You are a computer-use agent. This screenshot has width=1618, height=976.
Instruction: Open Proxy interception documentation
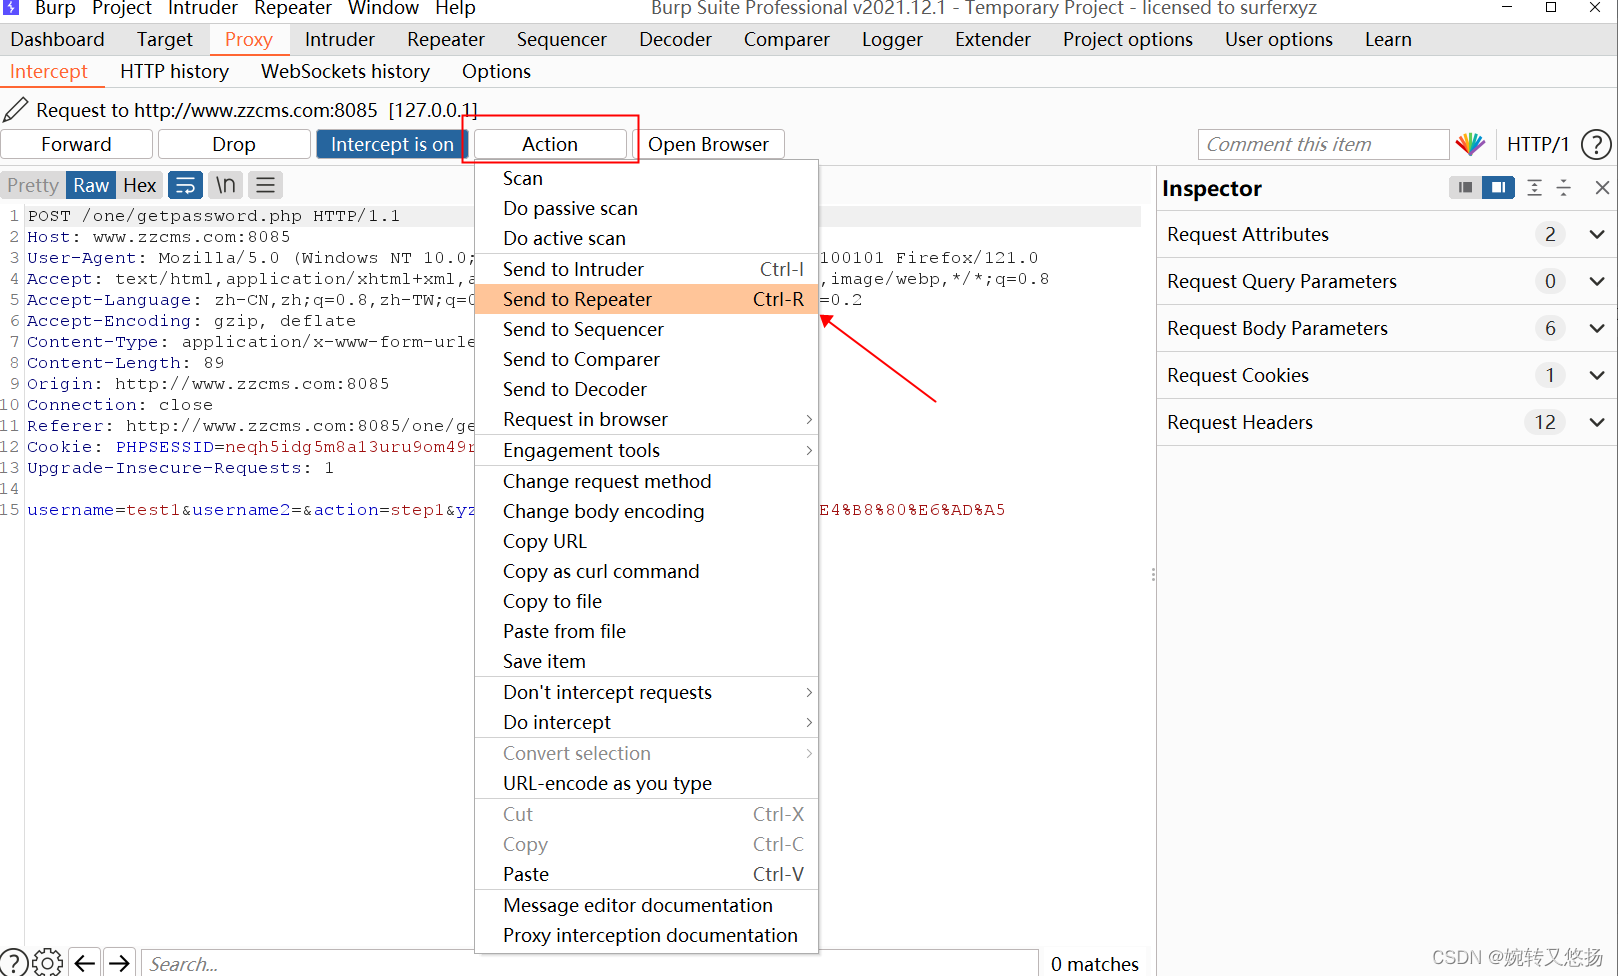point(646,935)
